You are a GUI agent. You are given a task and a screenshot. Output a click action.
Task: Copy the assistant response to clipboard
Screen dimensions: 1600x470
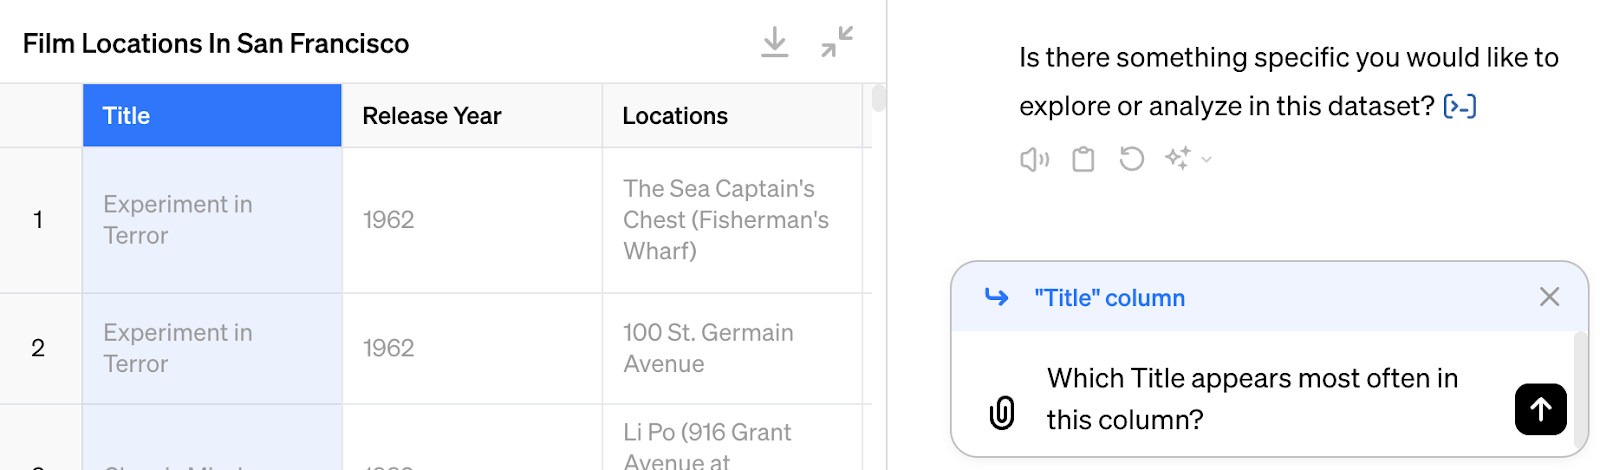(1083, 159)
